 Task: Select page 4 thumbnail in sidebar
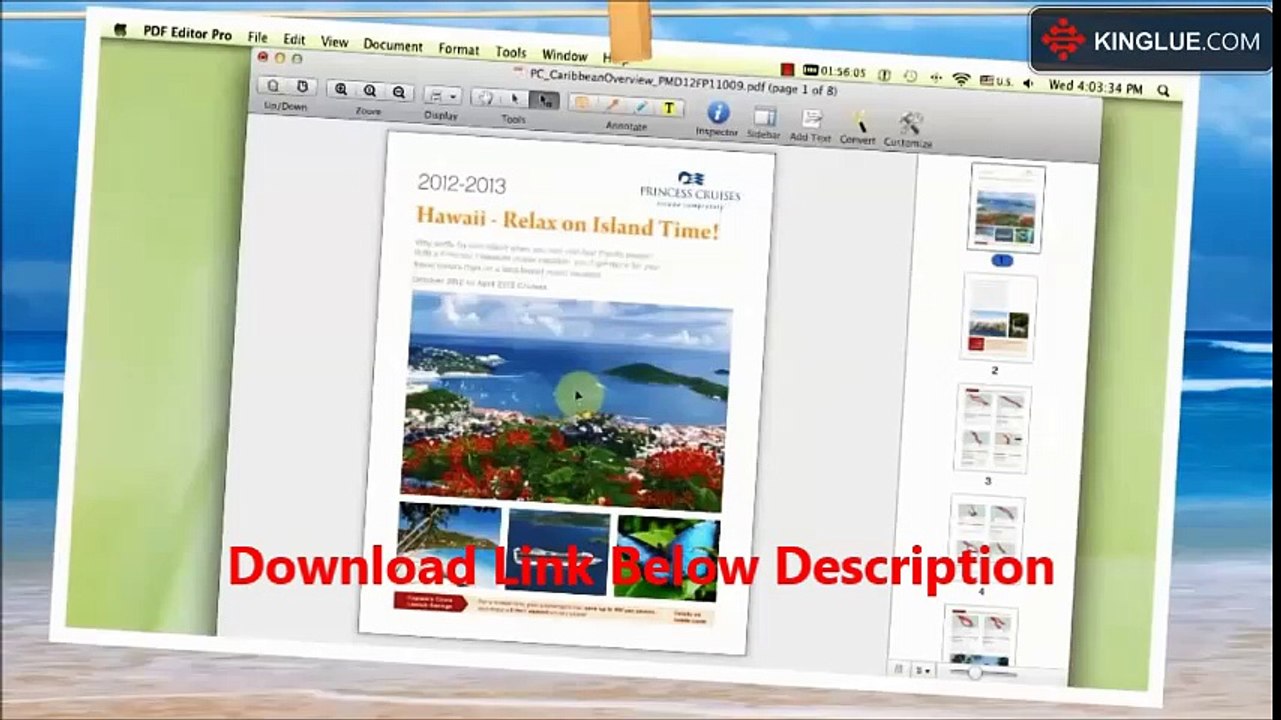click(x=986, y=540)
